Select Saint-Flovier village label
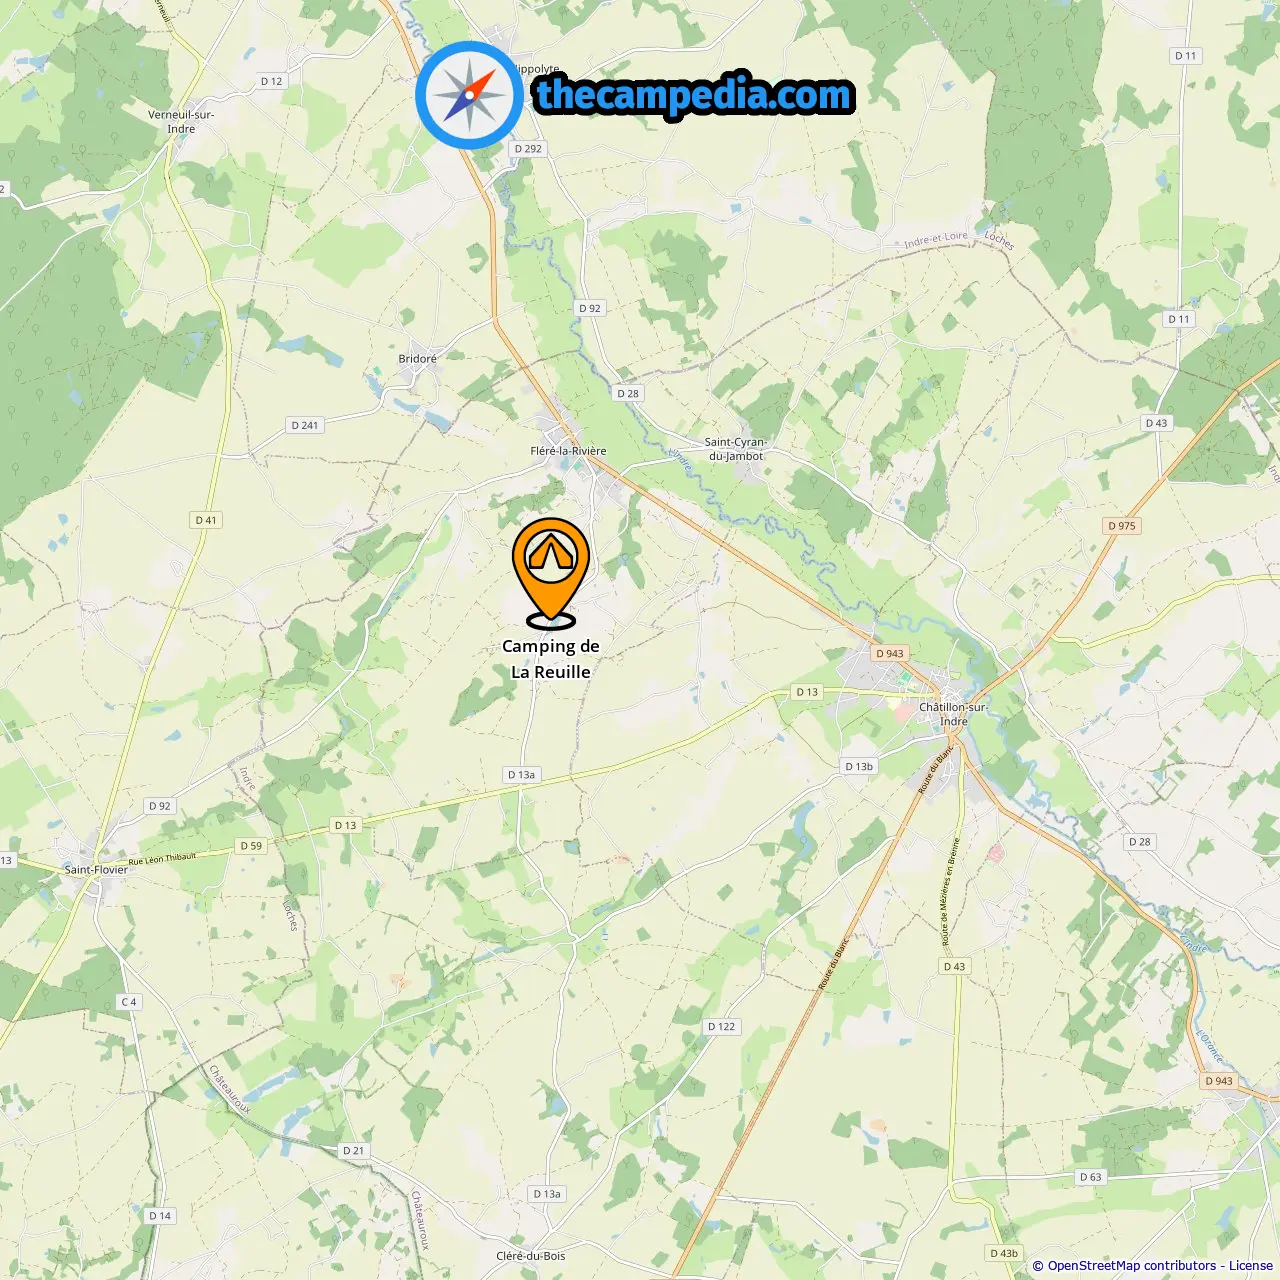The image size is (1280, 1280). [x=96, y=870]
